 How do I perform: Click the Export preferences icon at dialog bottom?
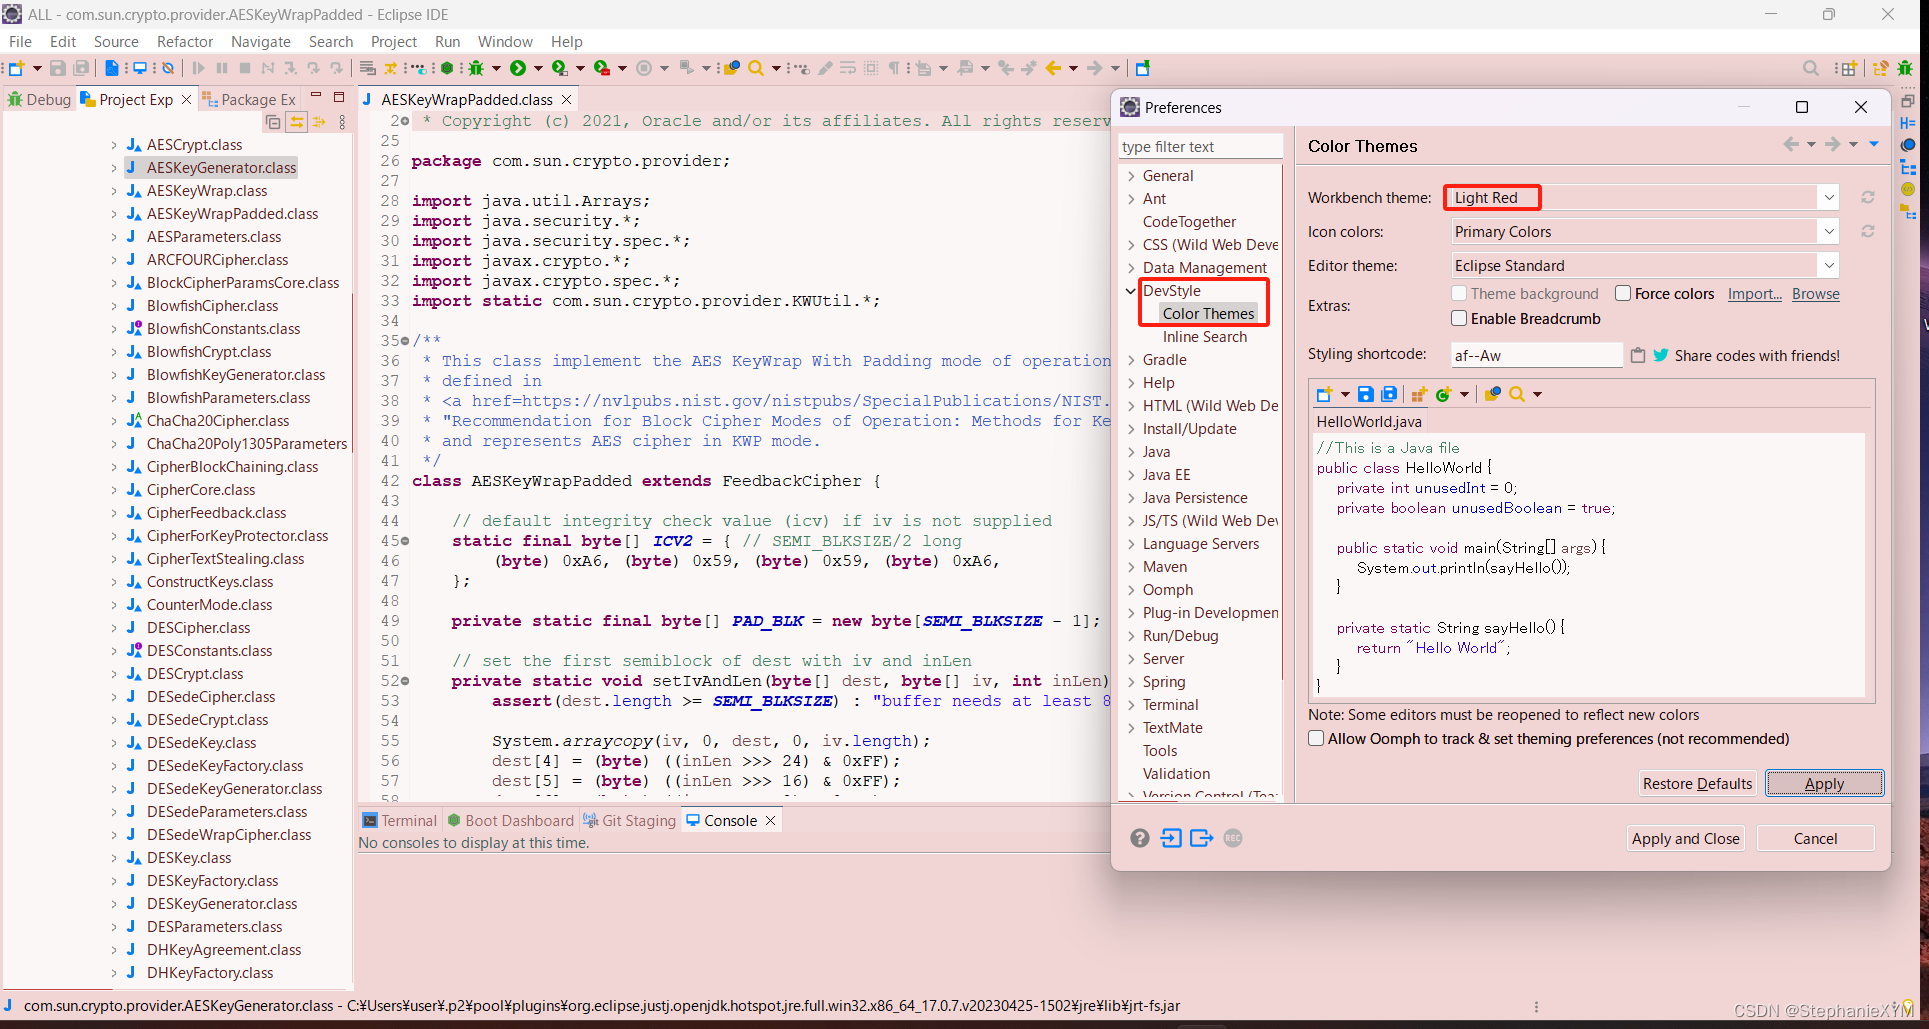[x=1202, y=838]
